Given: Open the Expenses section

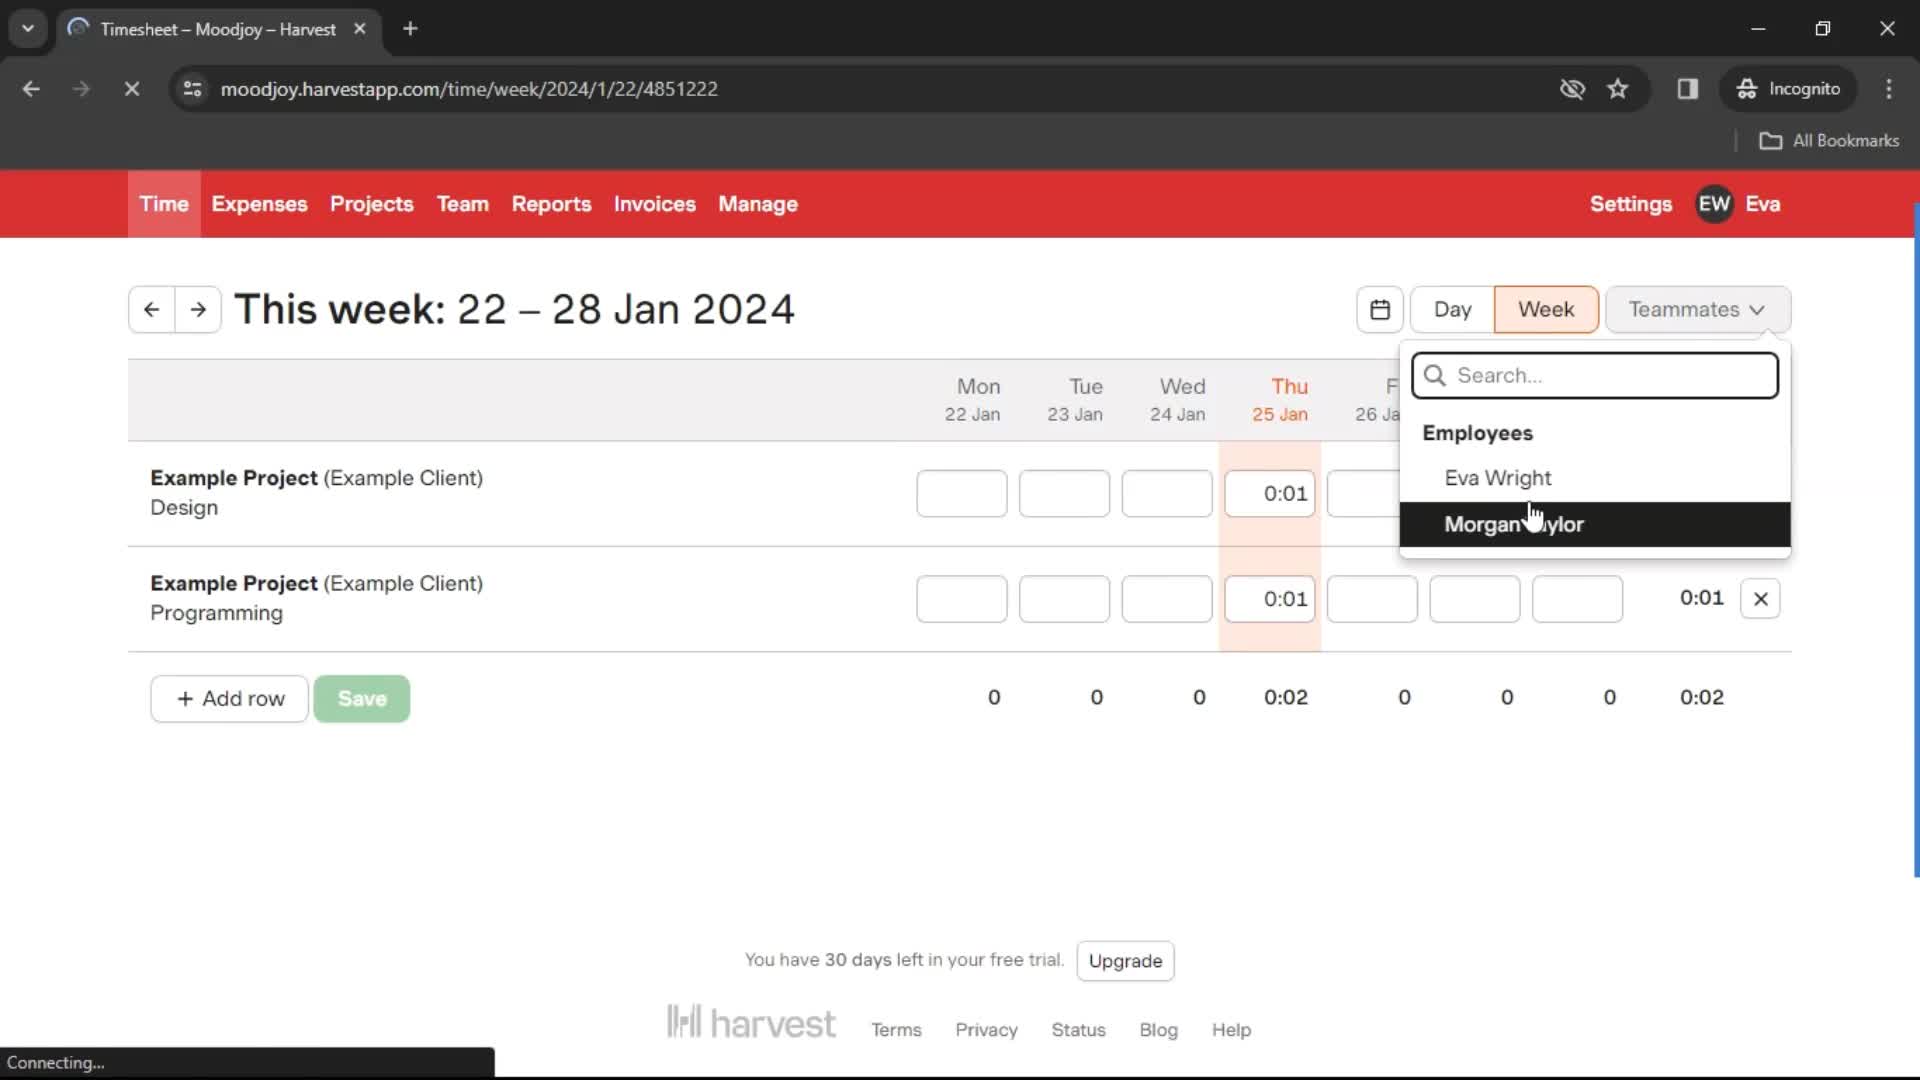Looking at the screenshot, I should pos(258,203).
